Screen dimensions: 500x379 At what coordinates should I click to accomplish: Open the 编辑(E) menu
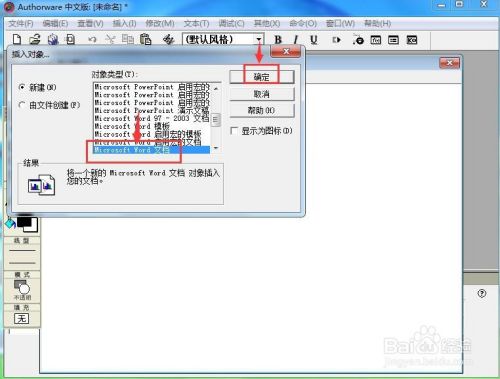[55, 24]
